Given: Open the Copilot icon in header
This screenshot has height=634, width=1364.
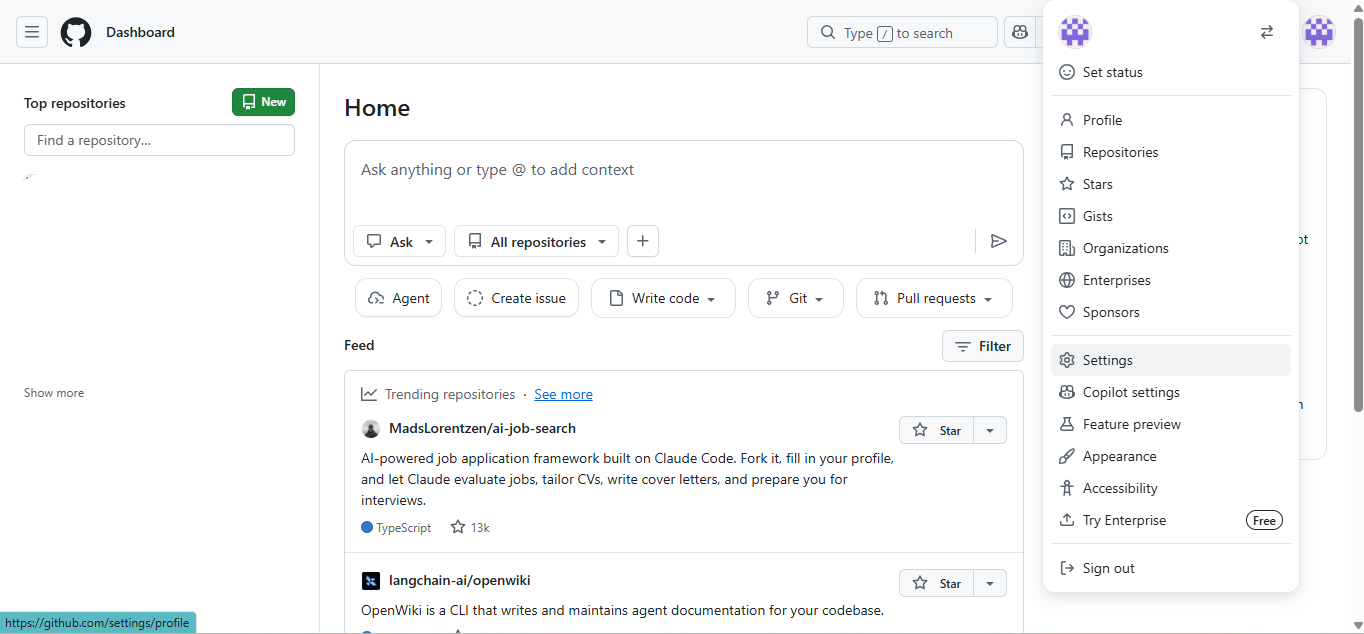Looking at the screenshot, I should tap(1020, 32).
